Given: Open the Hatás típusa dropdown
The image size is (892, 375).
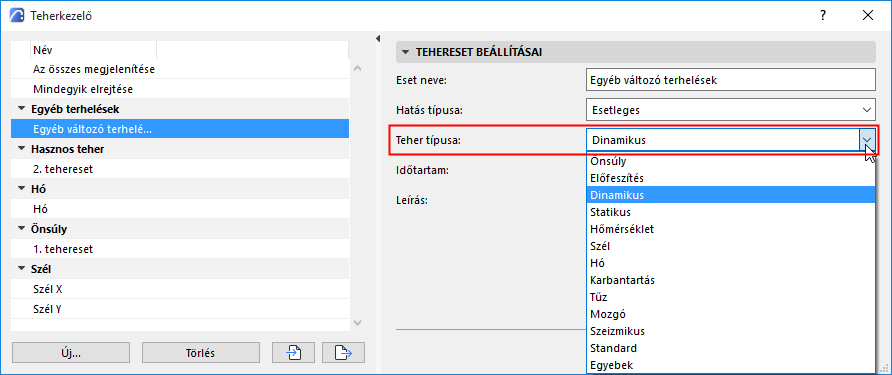Looking at the screenshot, I should [730, 109].
